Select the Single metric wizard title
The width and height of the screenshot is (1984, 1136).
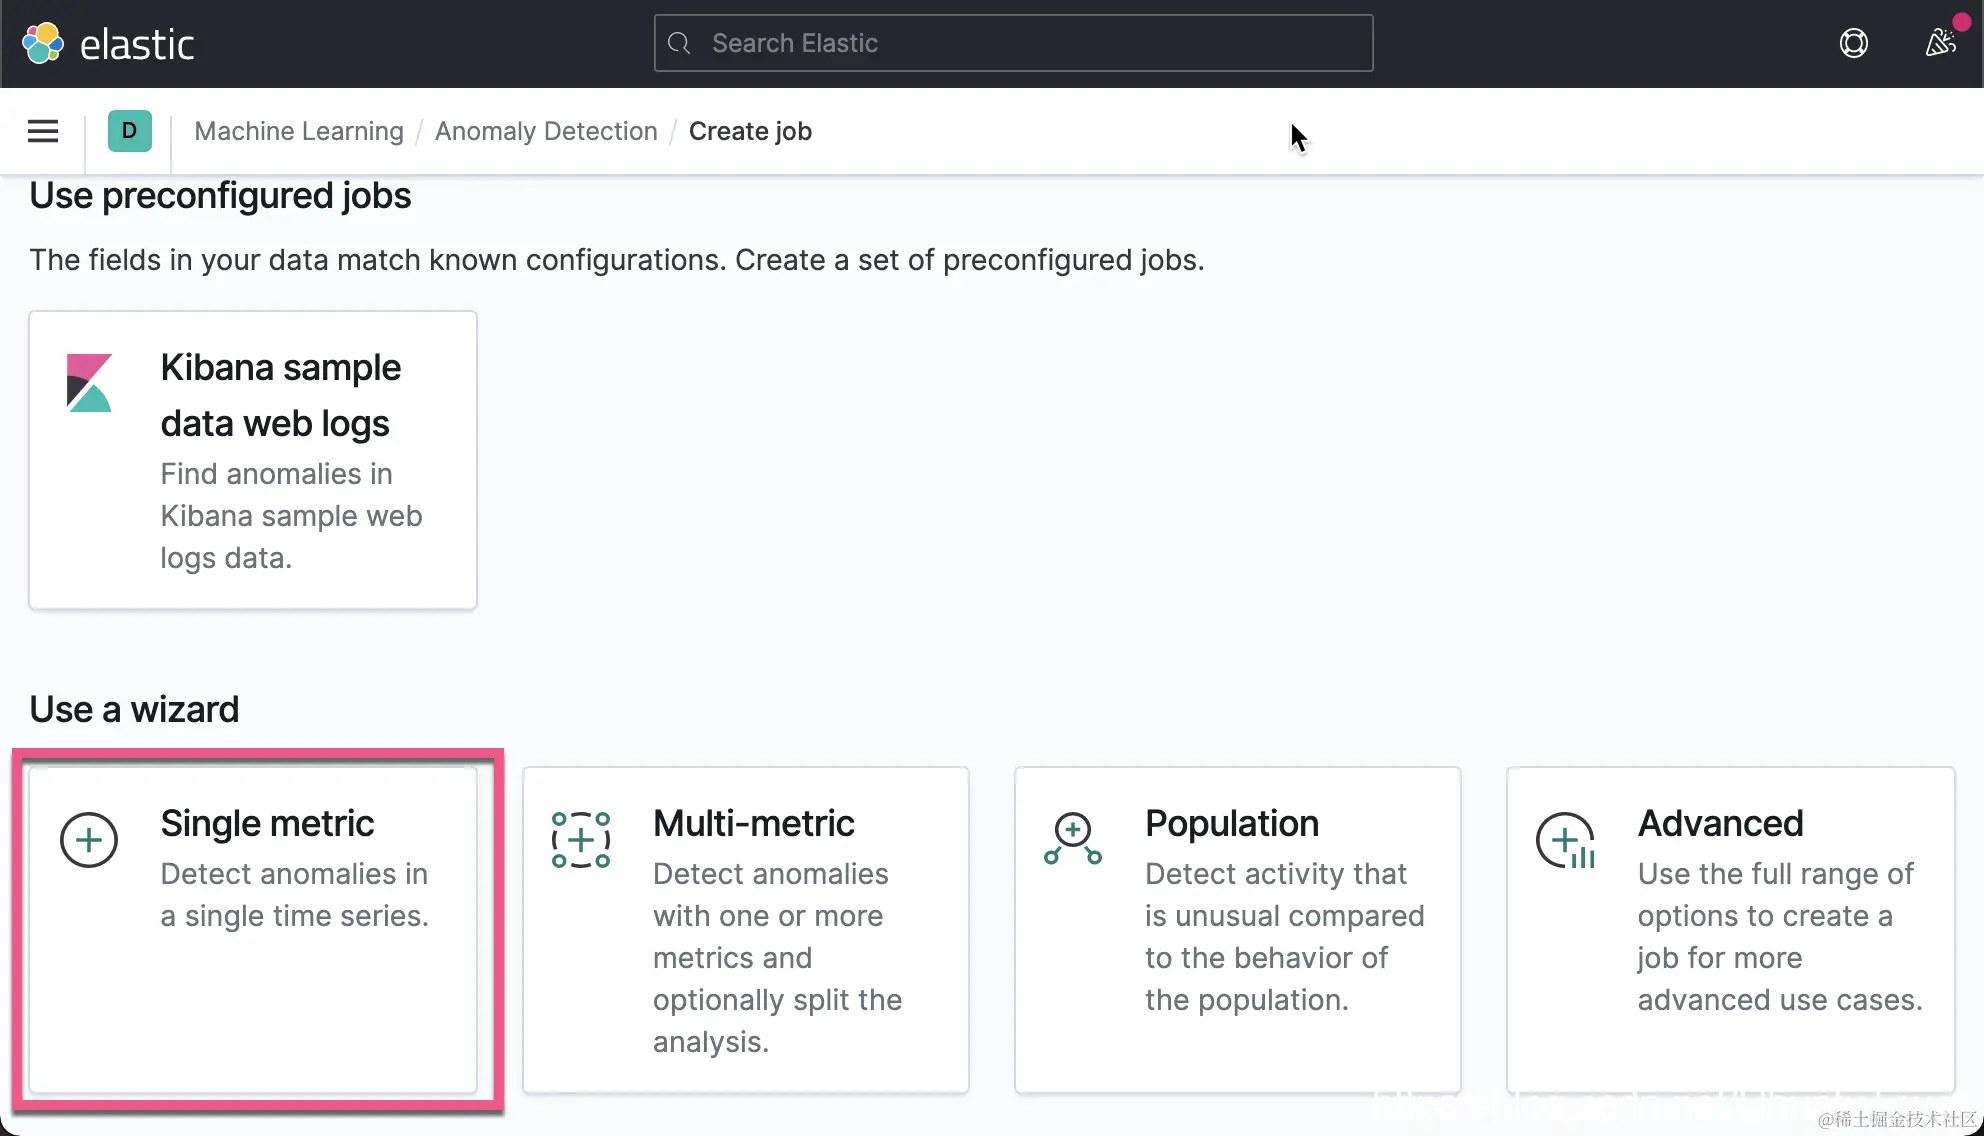(x=267, y=824)
